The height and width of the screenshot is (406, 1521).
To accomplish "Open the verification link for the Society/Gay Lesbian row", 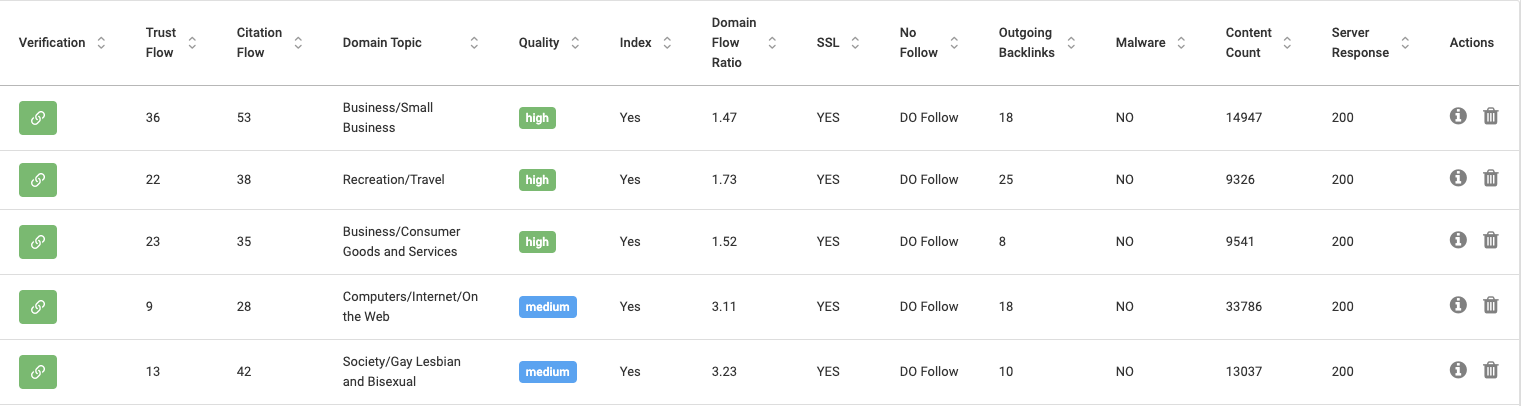I will 38,372.
